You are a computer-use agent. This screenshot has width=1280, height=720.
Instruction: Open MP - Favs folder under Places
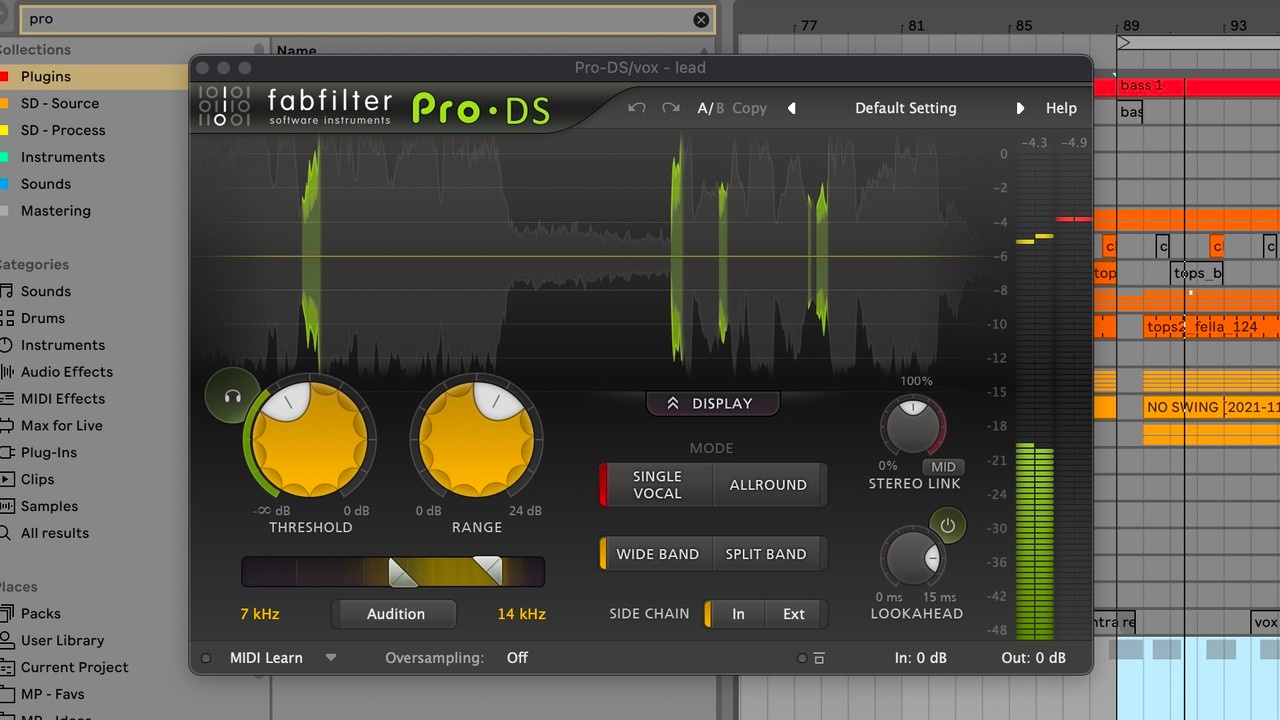pos(53,695)
